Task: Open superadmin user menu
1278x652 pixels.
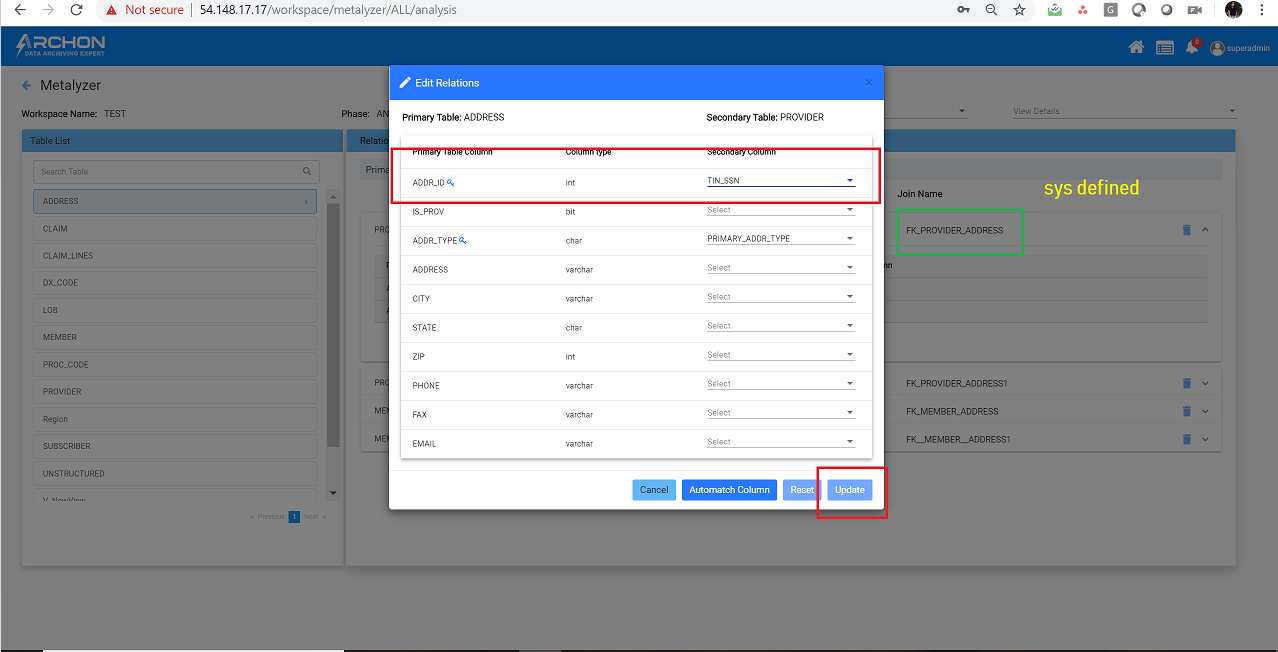Action: [1240, 48]
